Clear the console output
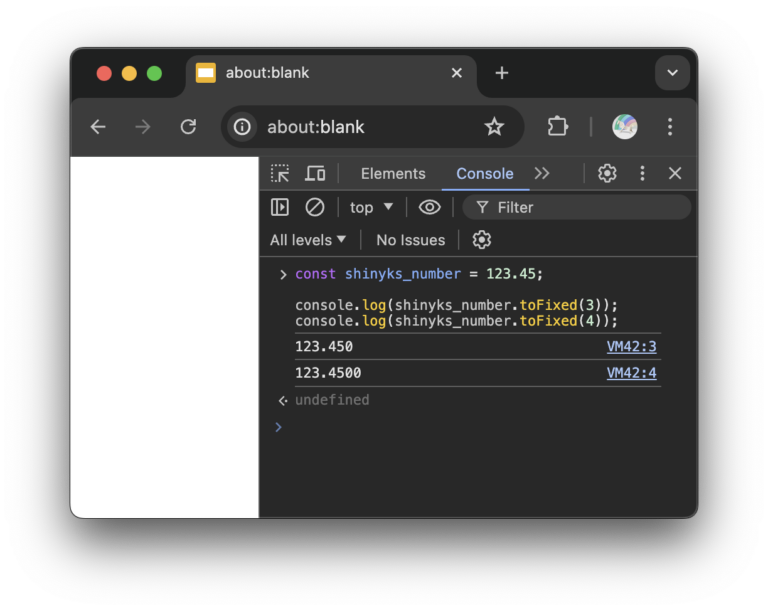 tap(314, 207)
